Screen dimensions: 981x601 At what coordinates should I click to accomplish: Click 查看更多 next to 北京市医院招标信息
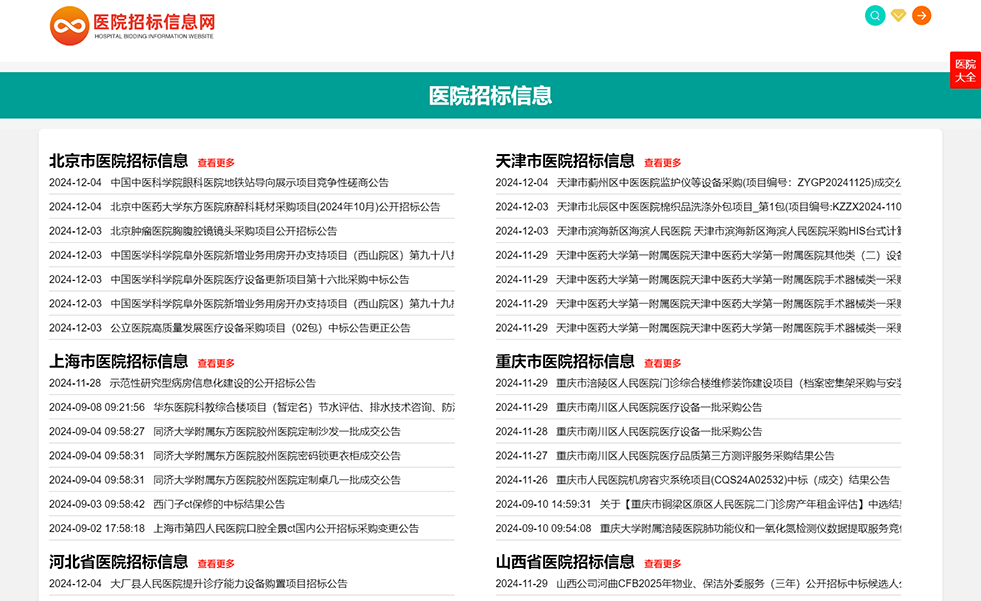pos(216,163)
